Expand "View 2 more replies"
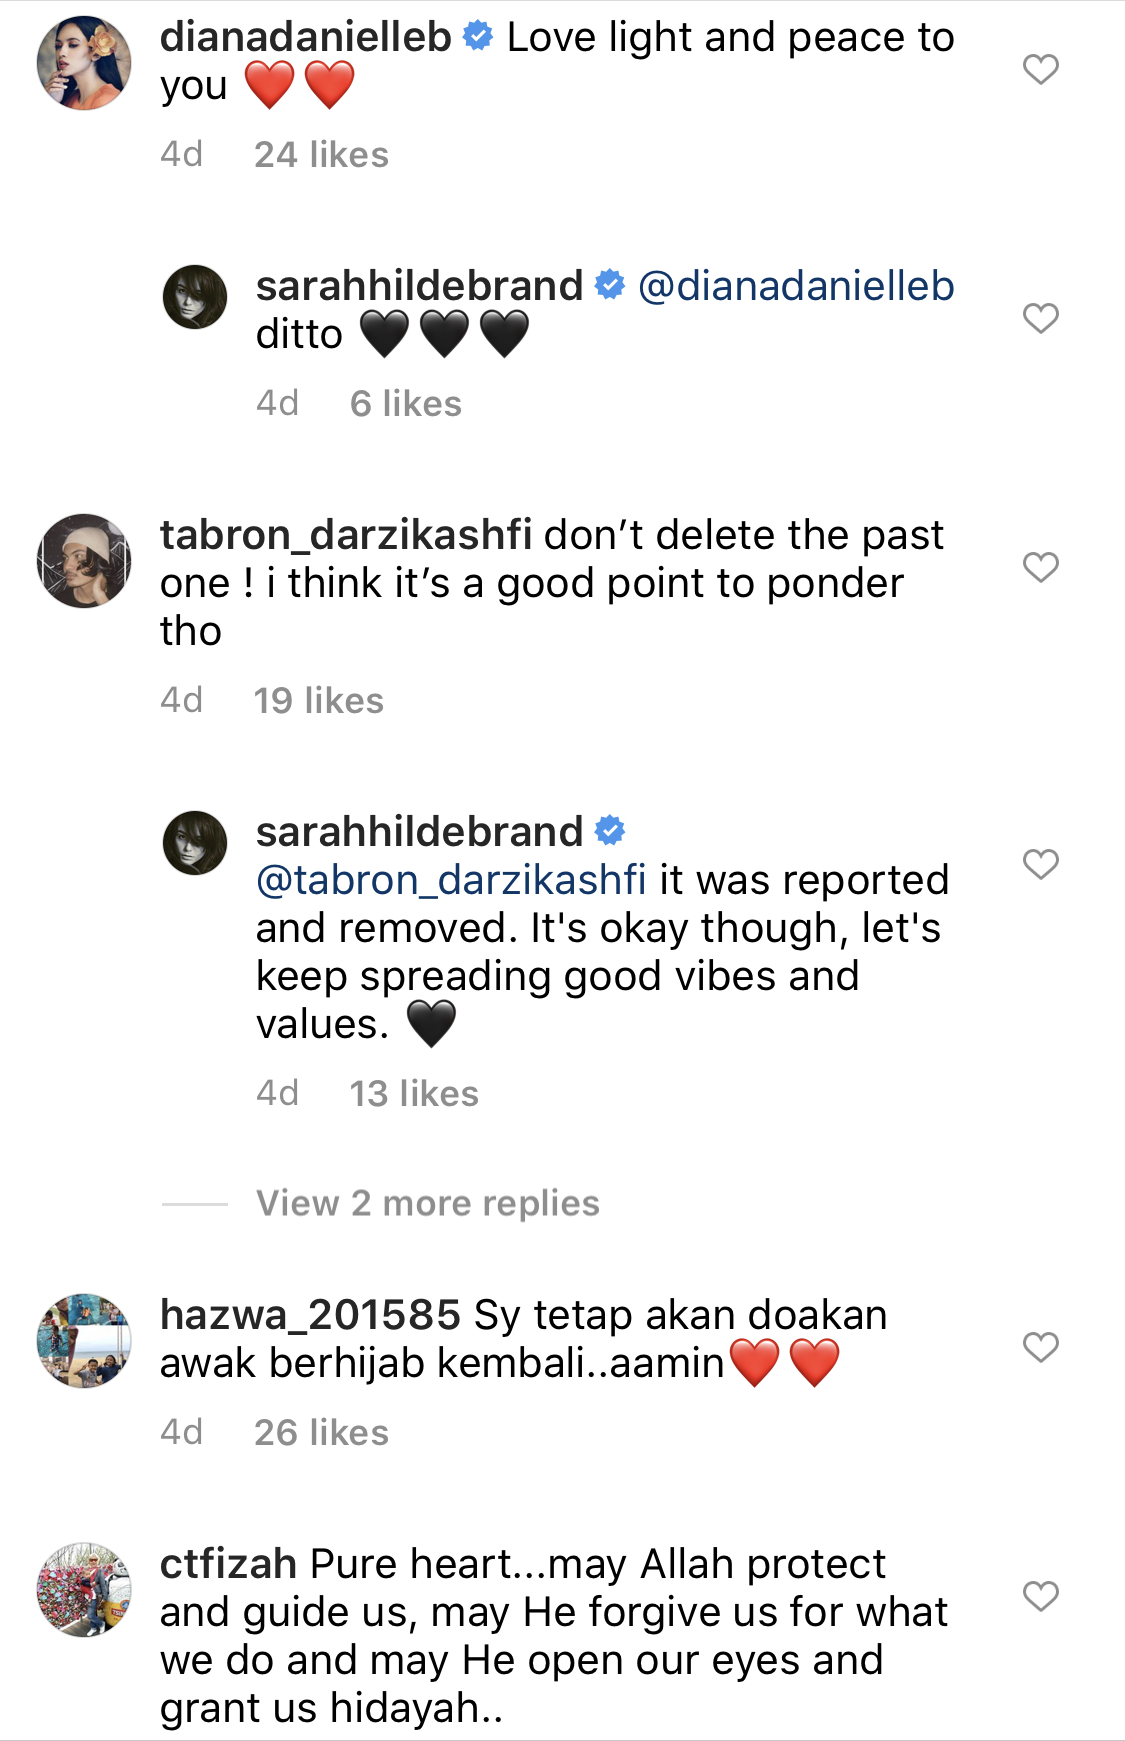Screen dimensions: 1125x1741 [427, 1203]
